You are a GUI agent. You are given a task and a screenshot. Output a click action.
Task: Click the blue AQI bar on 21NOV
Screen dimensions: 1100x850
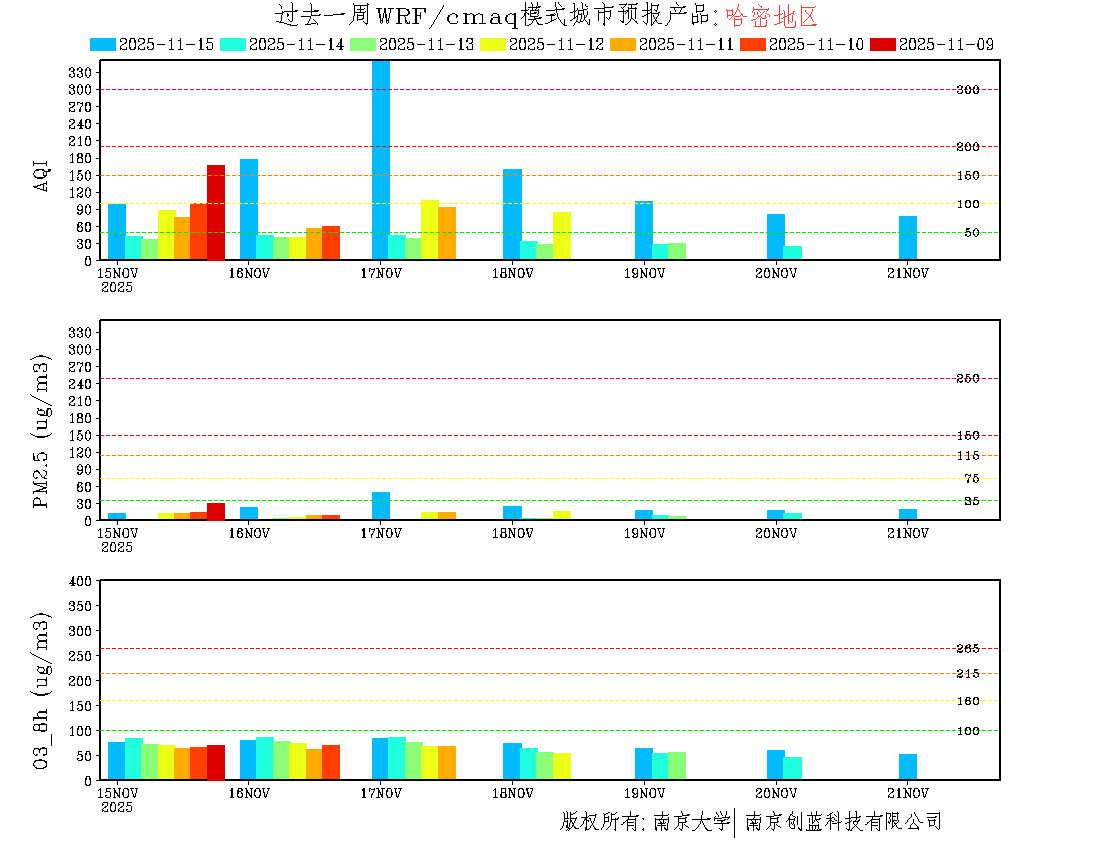pos(908,238)
